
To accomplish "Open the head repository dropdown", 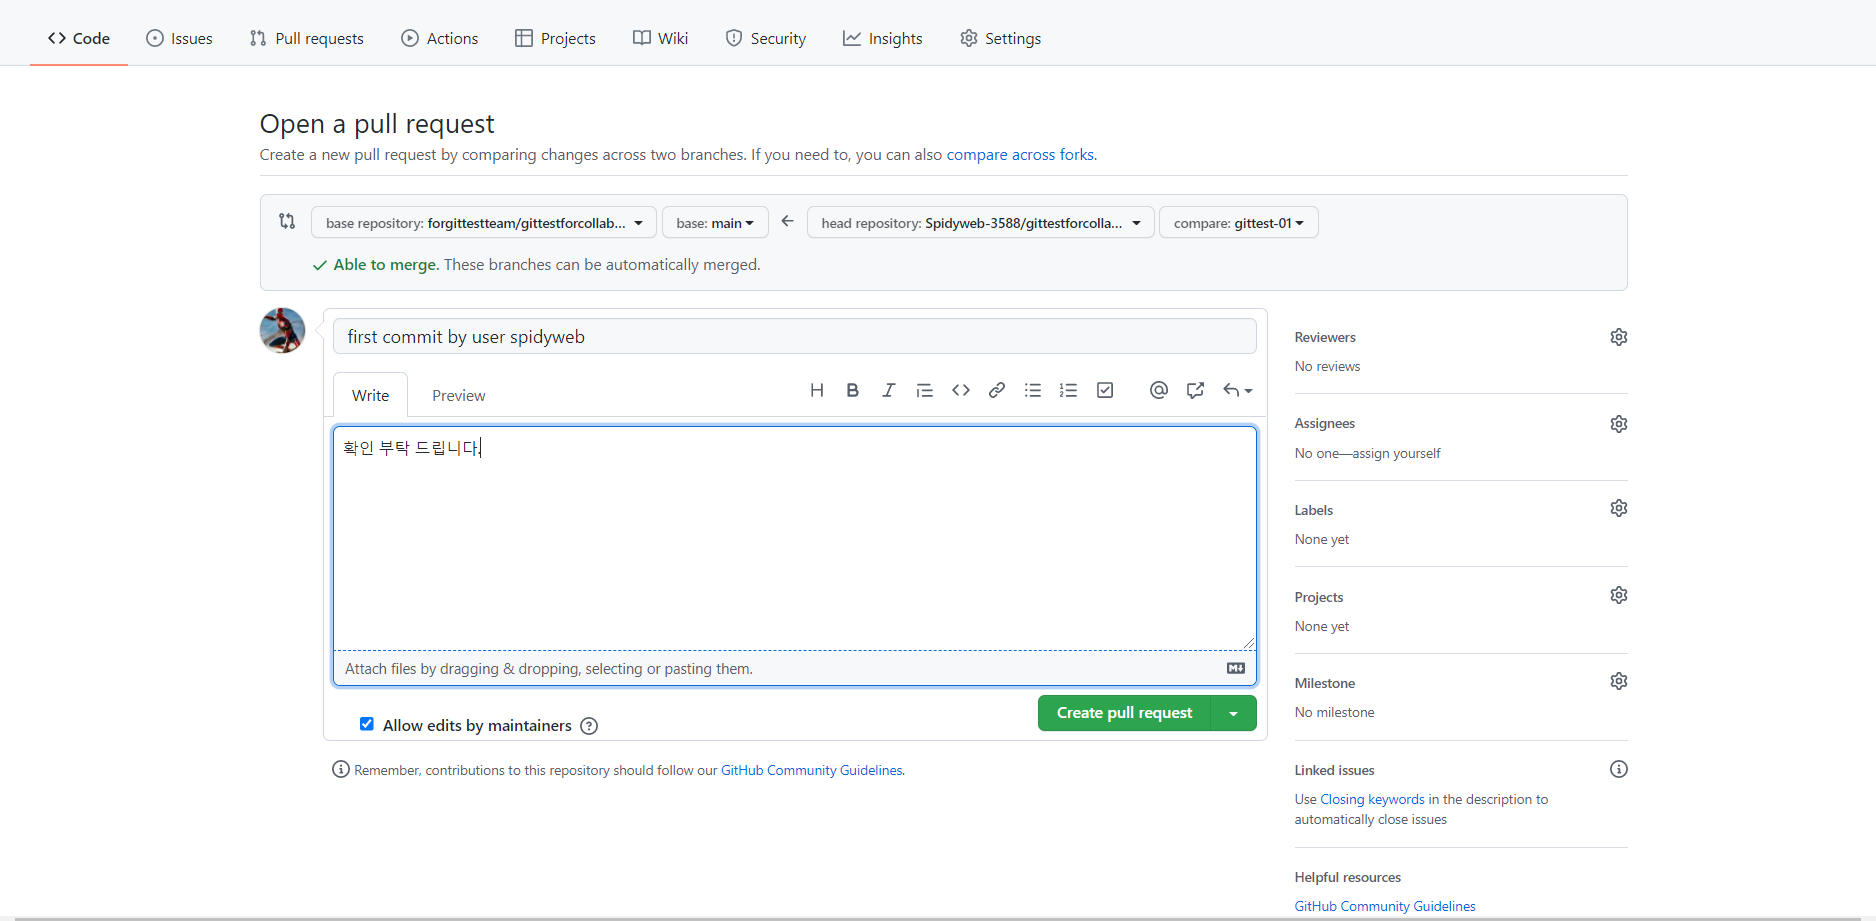I will [x=981, y=222].
